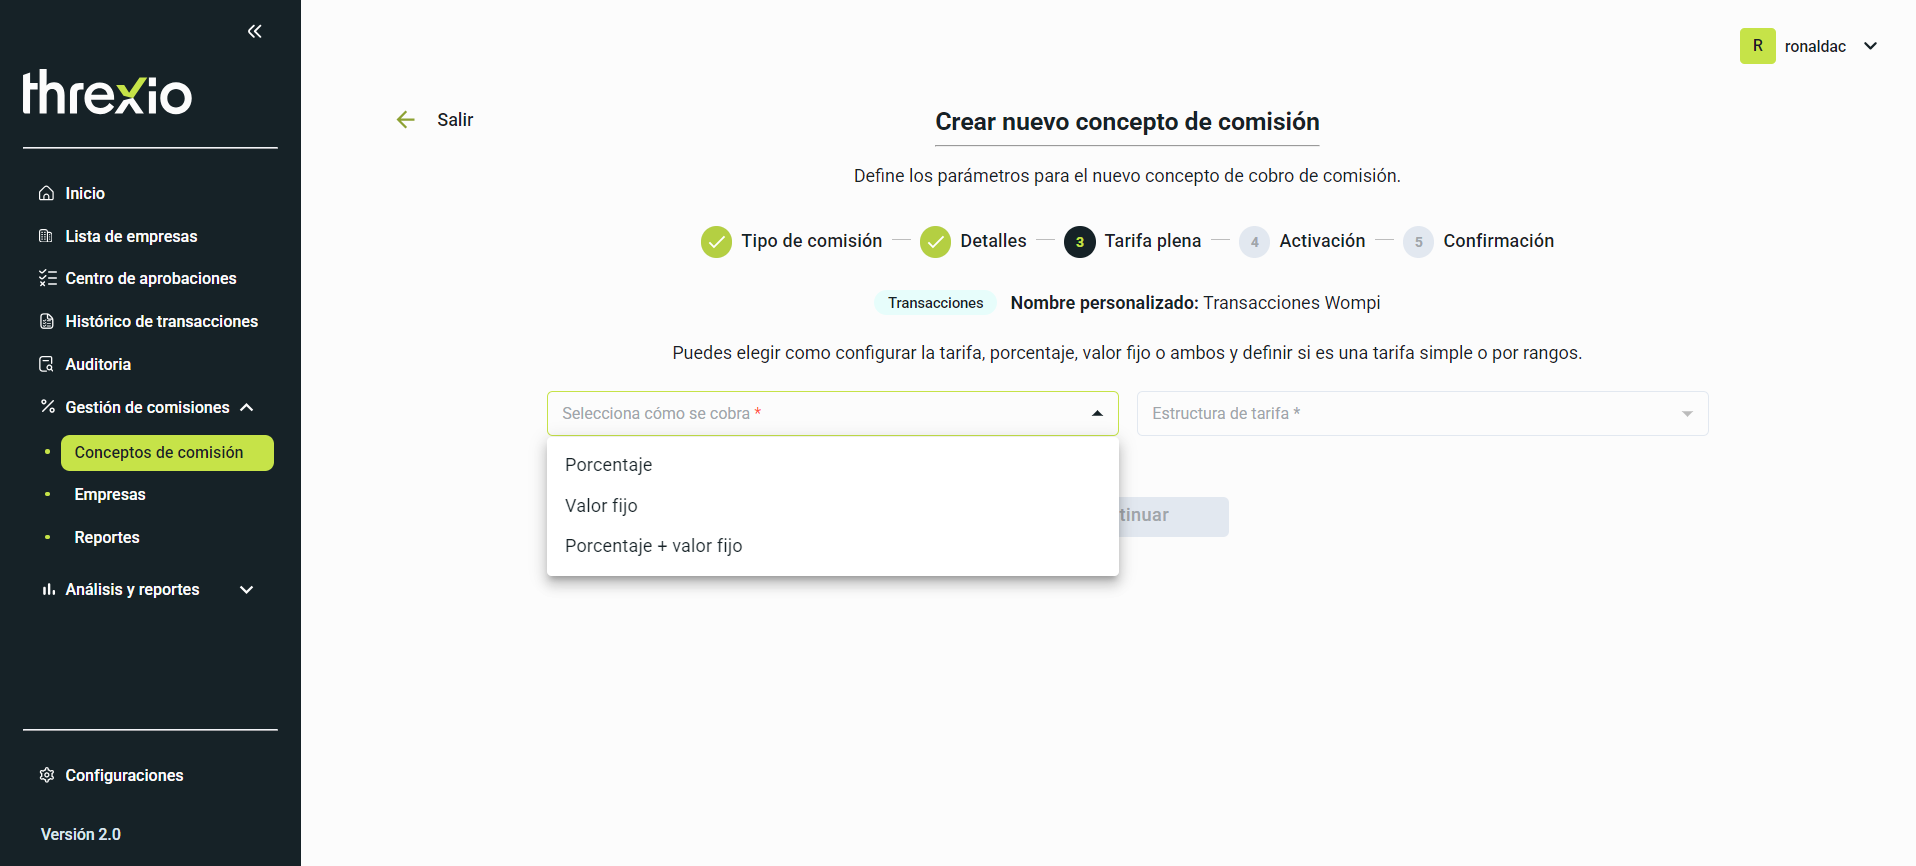Open Reportes under Gestión de comisiones
1916x866 pixels.
107,537
